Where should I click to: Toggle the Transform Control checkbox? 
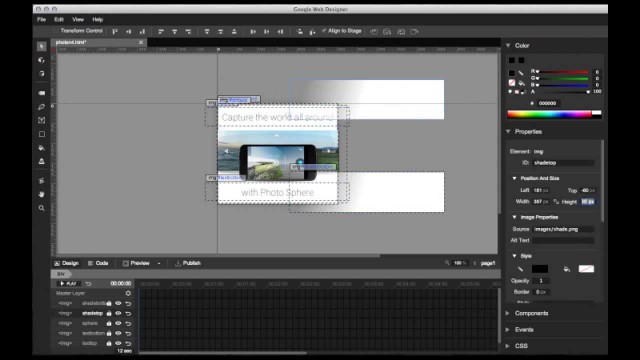(56, 31)
